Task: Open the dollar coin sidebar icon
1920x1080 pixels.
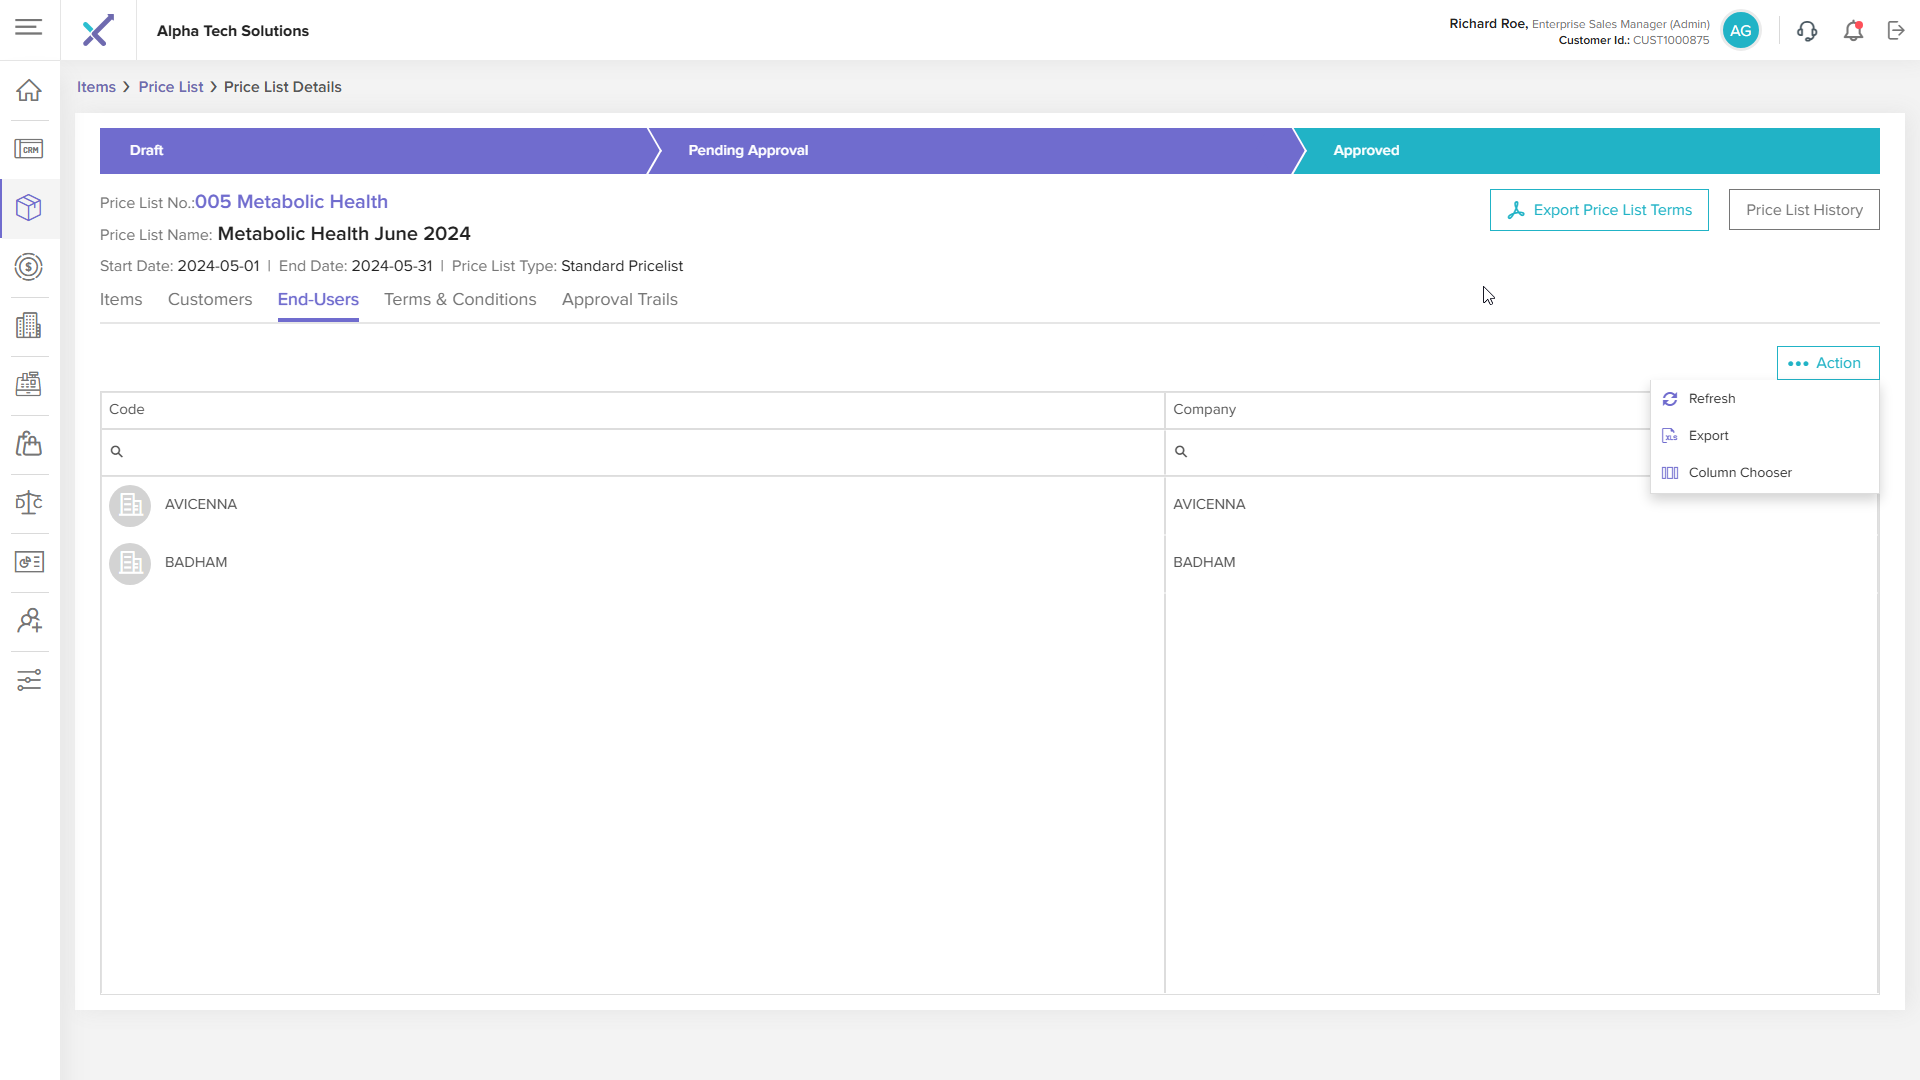Action: (x=29, y=267)
